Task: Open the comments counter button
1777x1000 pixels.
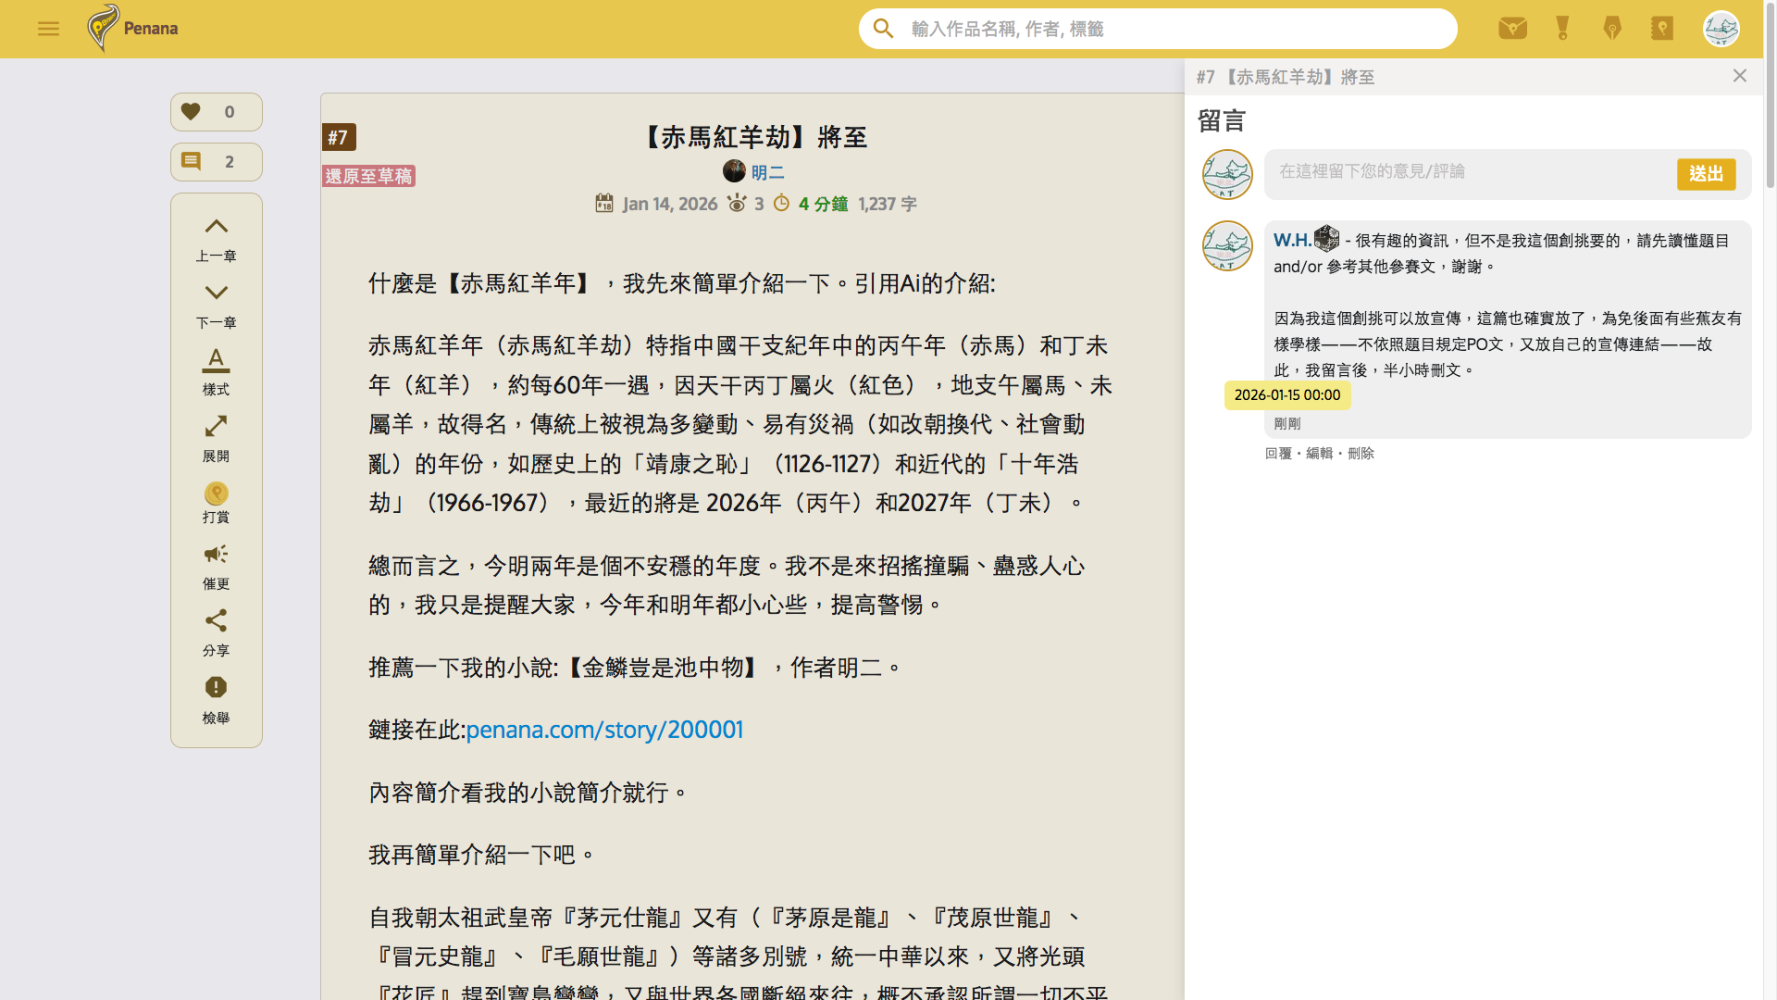Action: point(216,161)
